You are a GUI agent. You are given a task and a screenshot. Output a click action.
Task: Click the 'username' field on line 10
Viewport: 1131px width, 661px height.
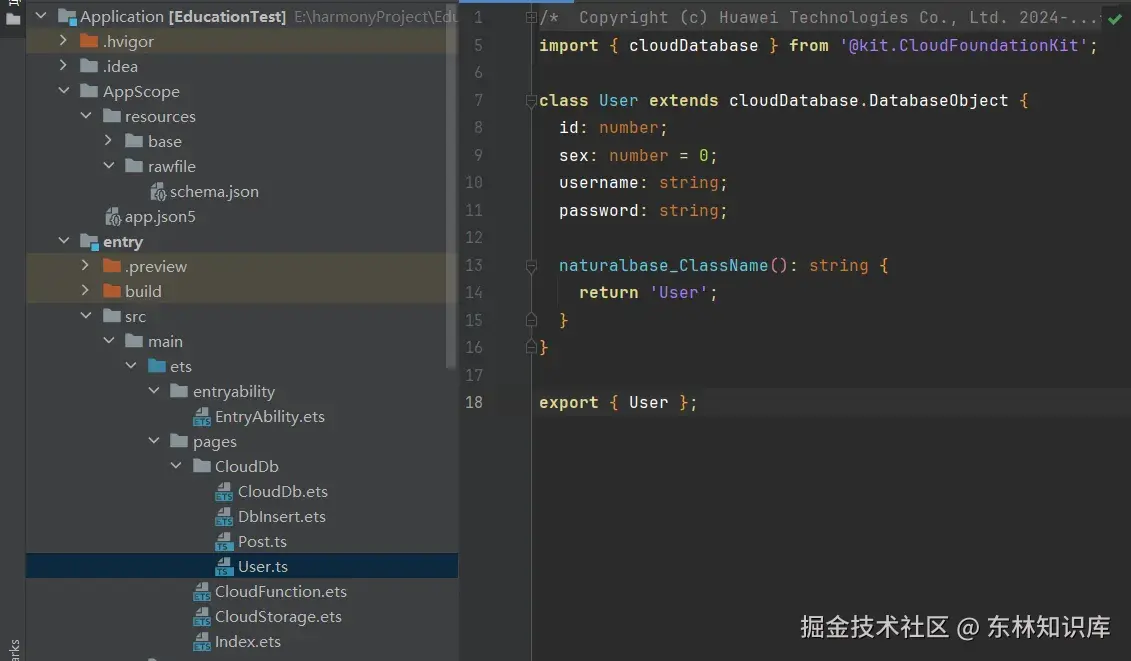(x=599, y=183)
